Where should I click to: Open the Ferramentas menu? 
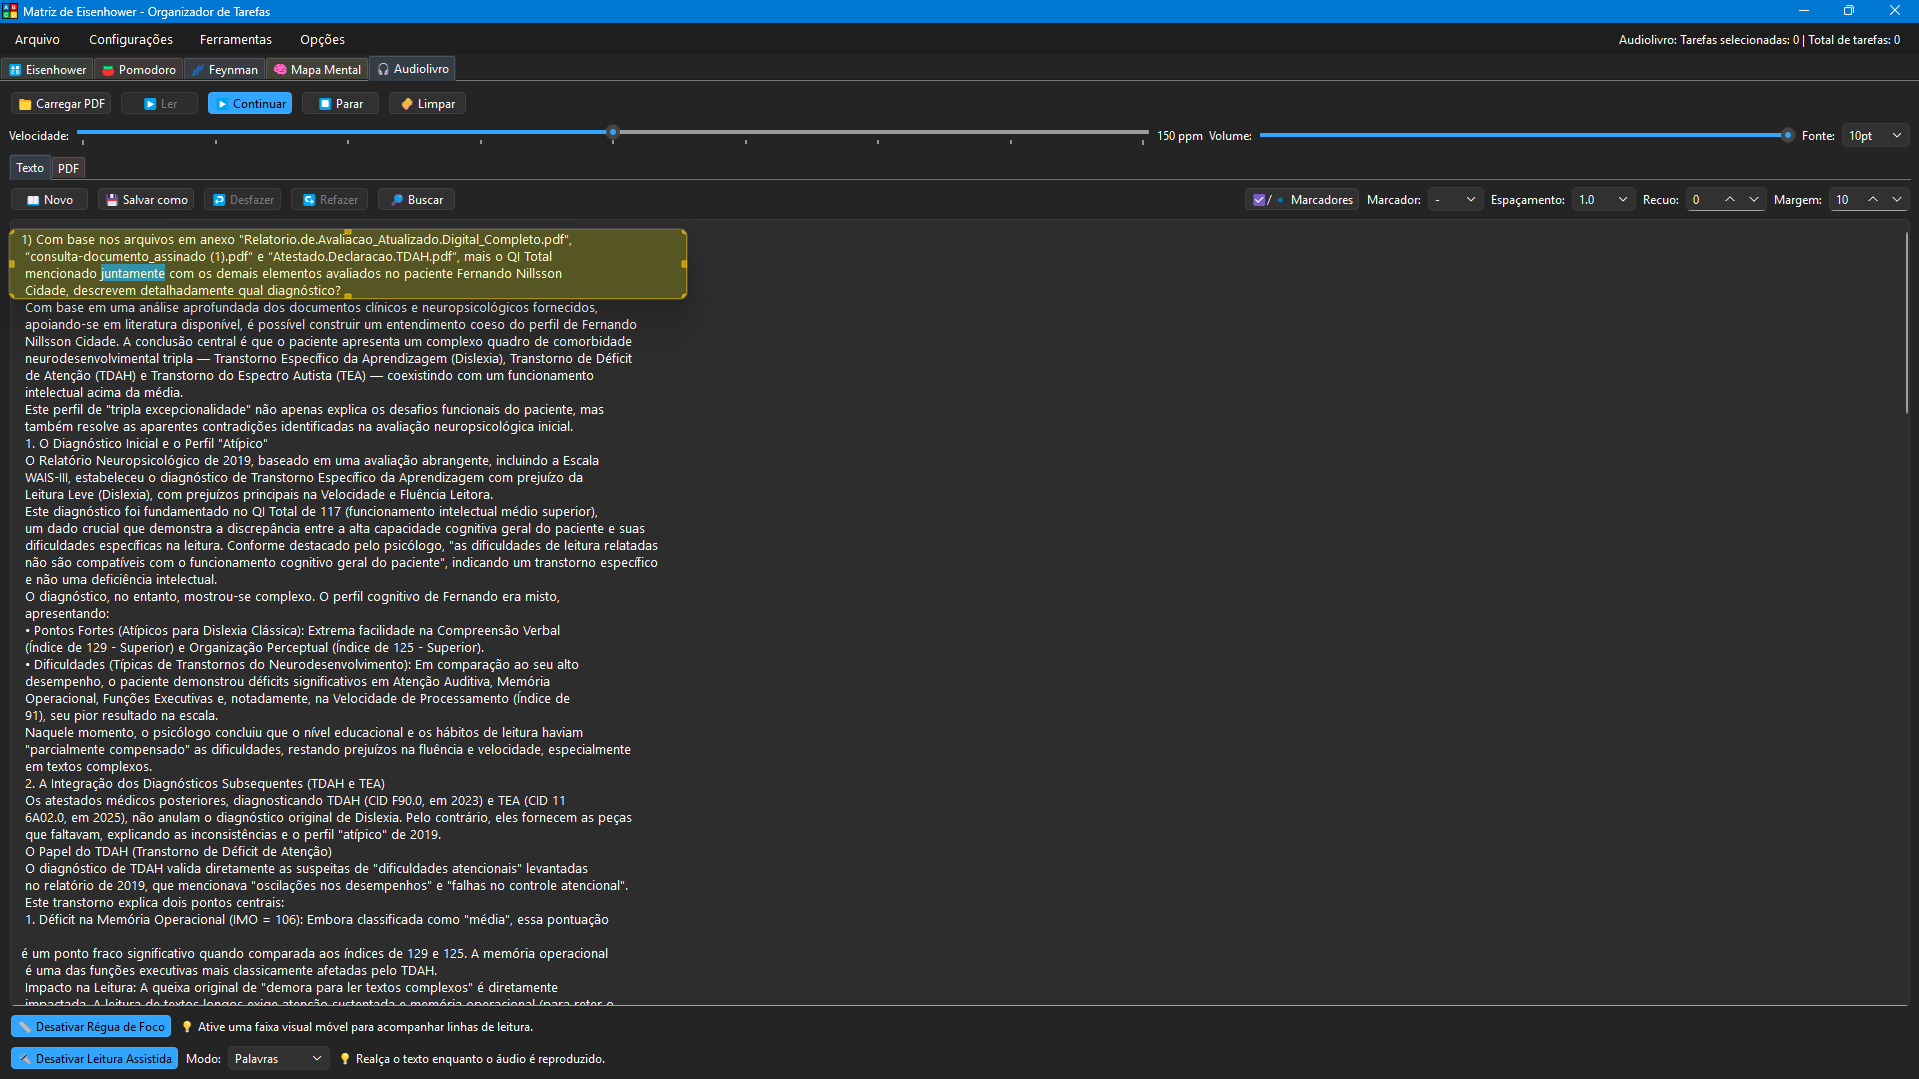[x=236, y=40]
